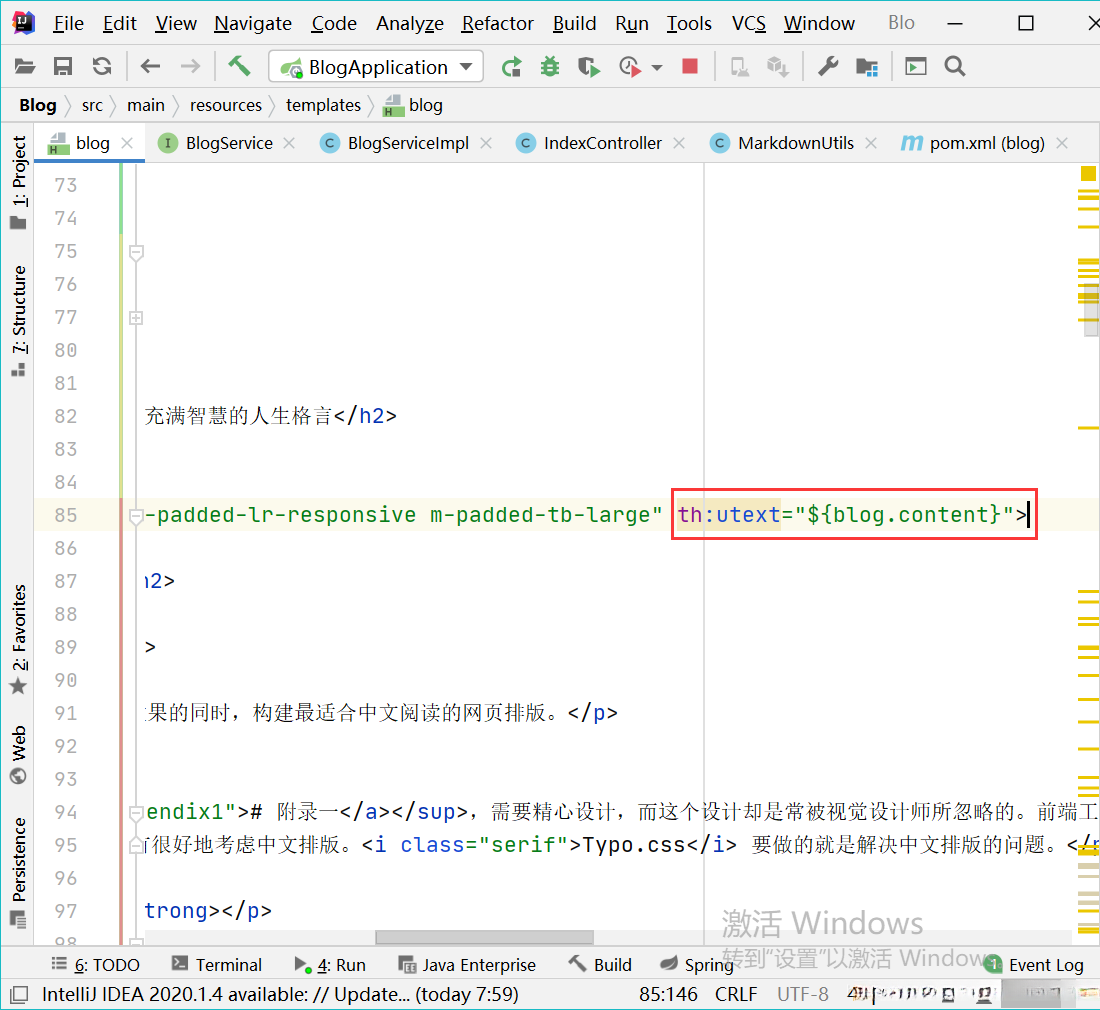
Task: Open the Java Enterprise tool window
Action: 467,965
